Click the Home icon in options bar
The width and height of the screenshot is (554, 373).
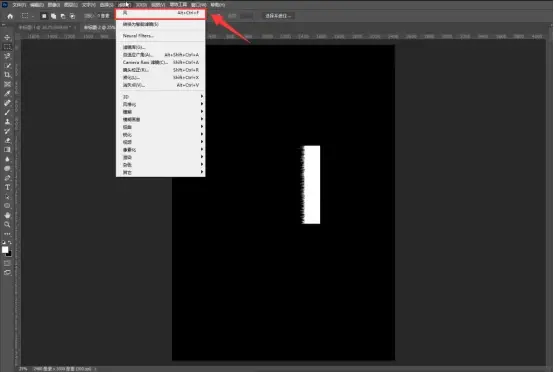[x=10, y=16]
